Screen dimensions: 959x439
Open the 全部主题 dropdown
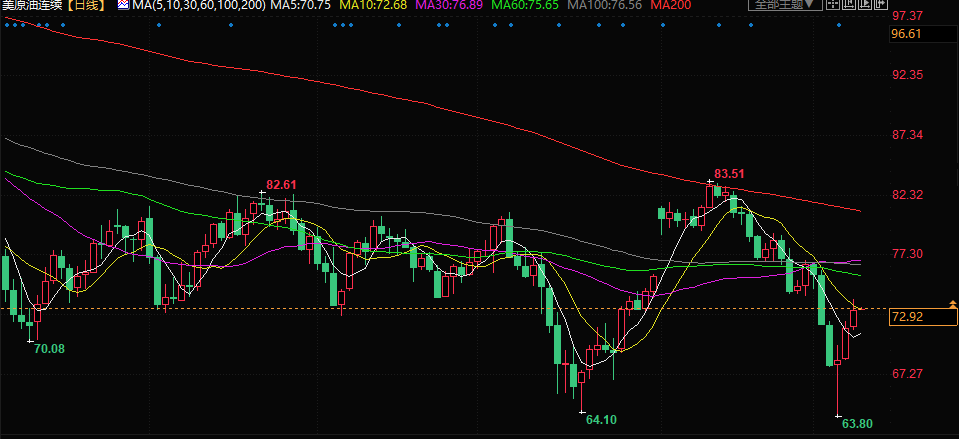click(786, 6)
